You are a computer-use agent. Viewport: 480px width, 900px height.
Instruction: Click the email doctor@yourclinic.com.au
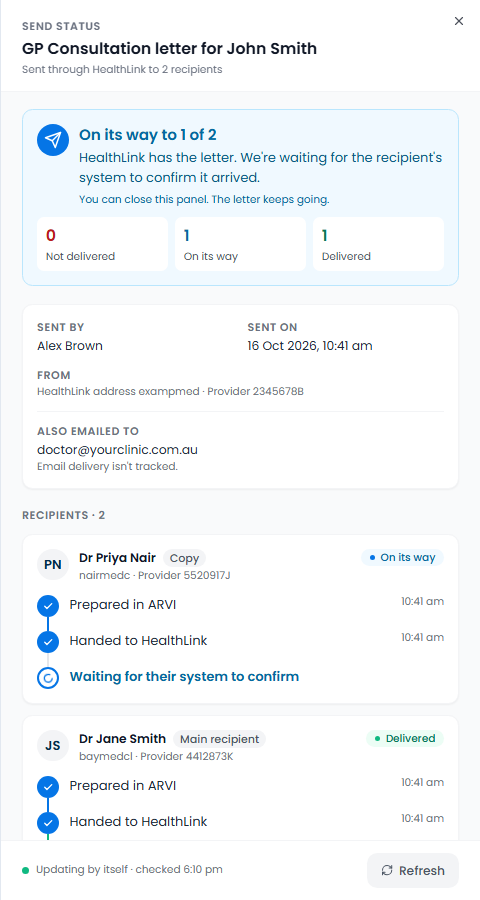pyautogui.click(x=118, y=449)
